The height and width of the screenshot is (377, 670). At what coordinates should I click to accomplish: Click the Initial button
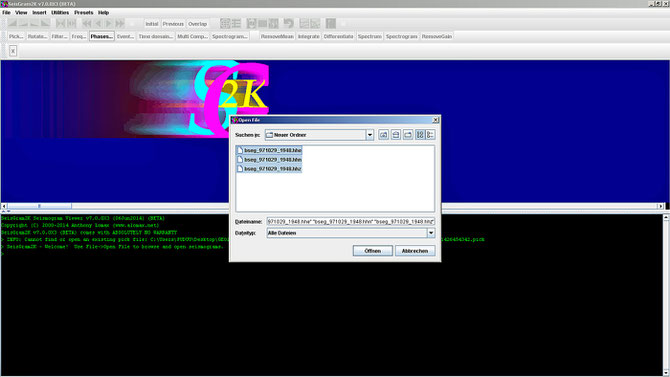pos(152,24)
